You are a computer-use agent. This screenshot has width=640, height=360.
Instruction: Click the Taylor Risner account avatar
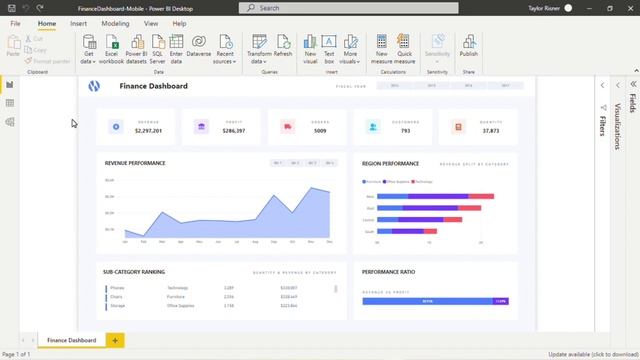[x=568, y=8]
